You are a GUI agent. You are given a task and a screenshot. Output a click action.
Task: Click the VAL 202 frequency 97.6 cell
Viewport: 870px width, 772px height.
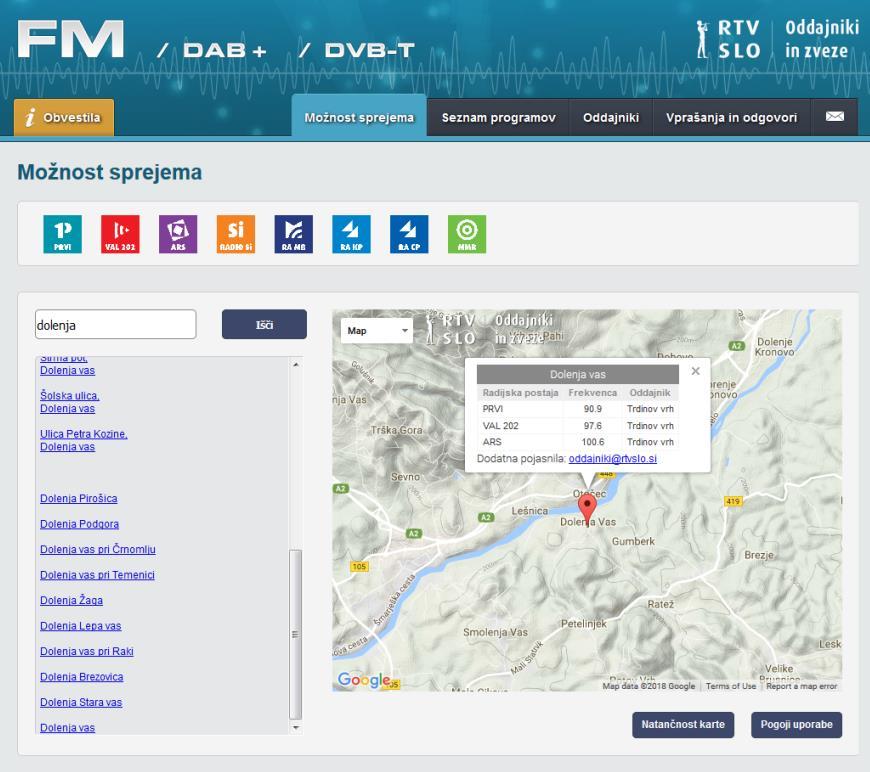coord(593,426)
